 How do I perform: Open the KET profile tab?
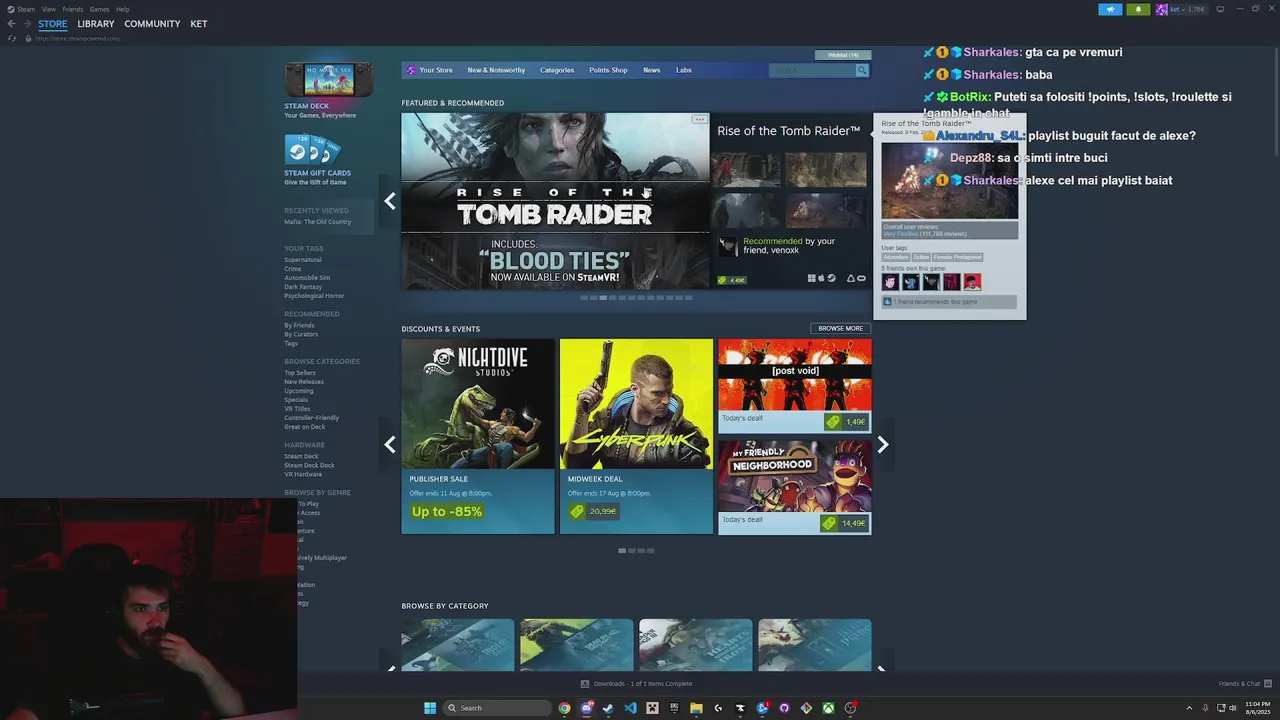click(199, 24)
